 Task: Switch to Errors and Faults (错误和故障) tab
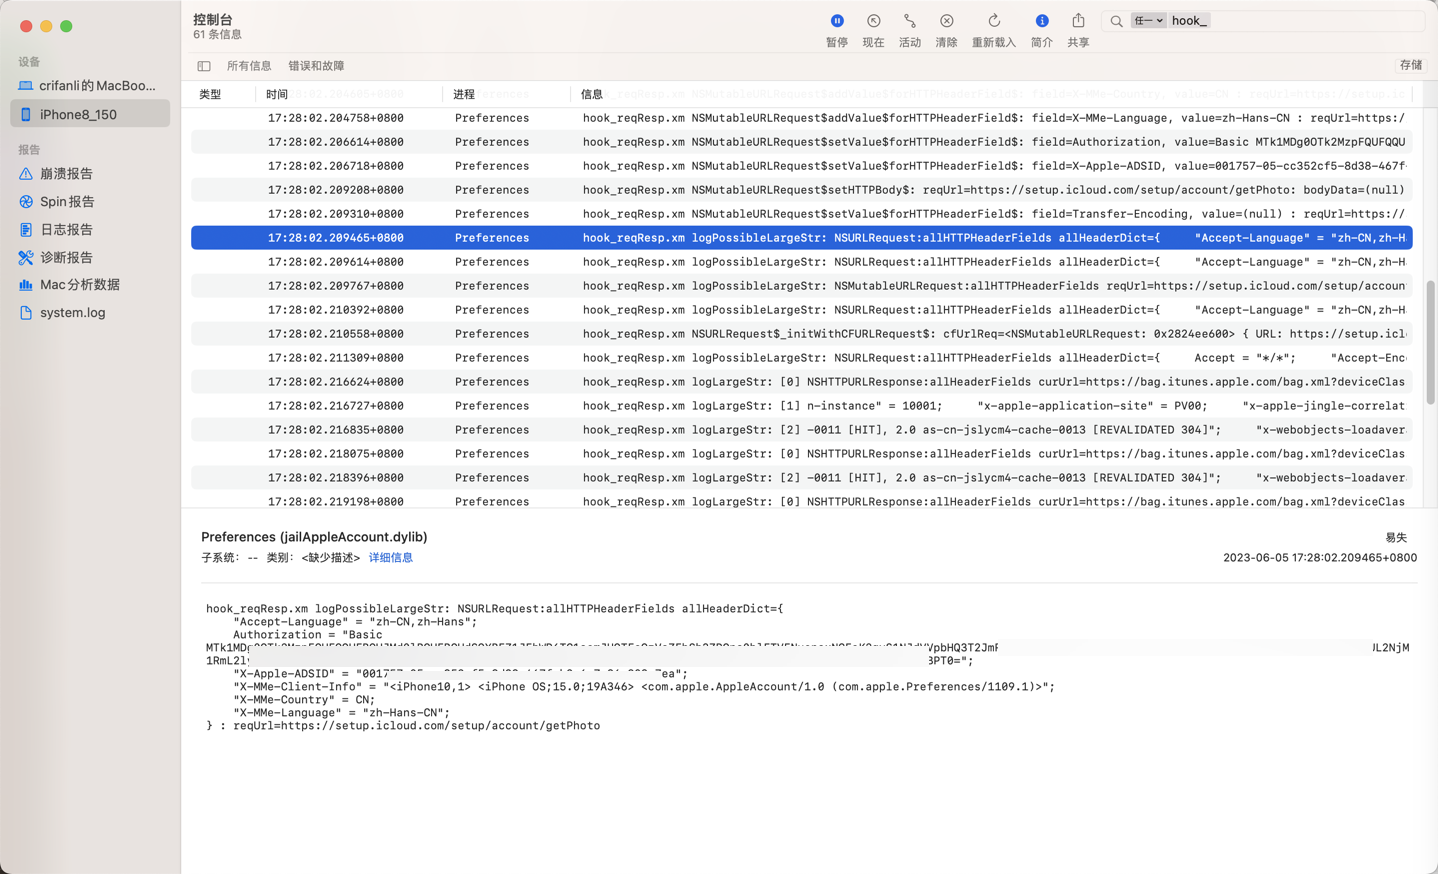pos(316,66)
